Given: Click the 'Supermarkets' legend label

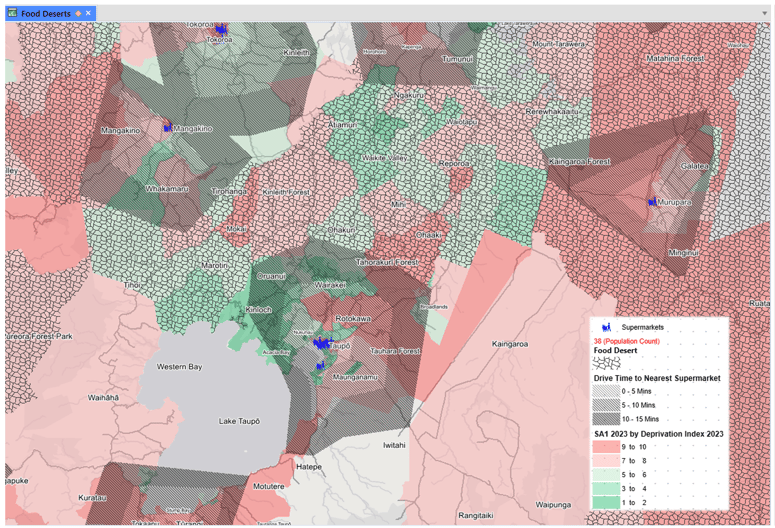Looking at the screenshot, I should (x=643, y=327).
